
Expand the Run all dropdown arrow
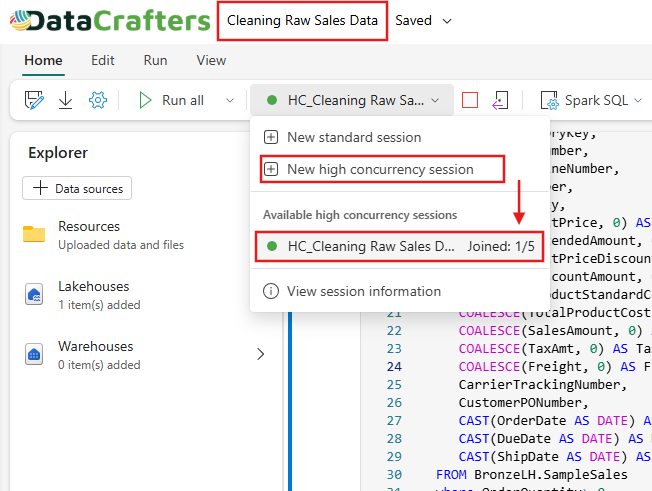[230, 100]
